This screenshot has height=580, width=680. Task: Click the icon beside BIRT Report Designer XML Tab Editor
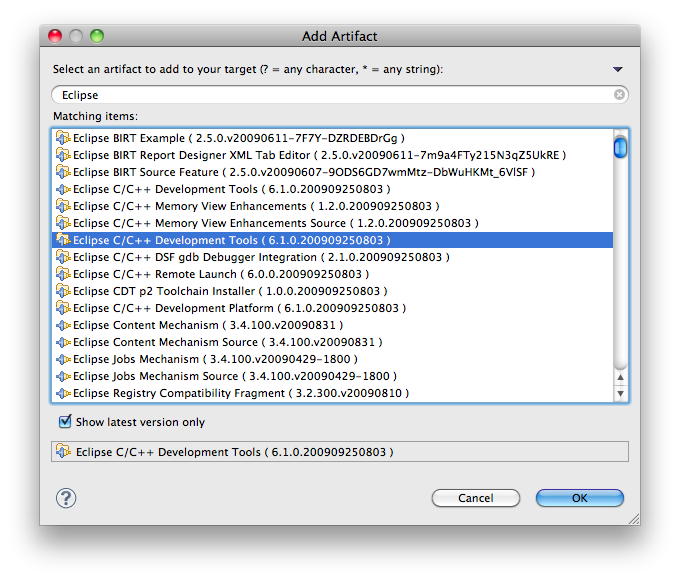63,154
